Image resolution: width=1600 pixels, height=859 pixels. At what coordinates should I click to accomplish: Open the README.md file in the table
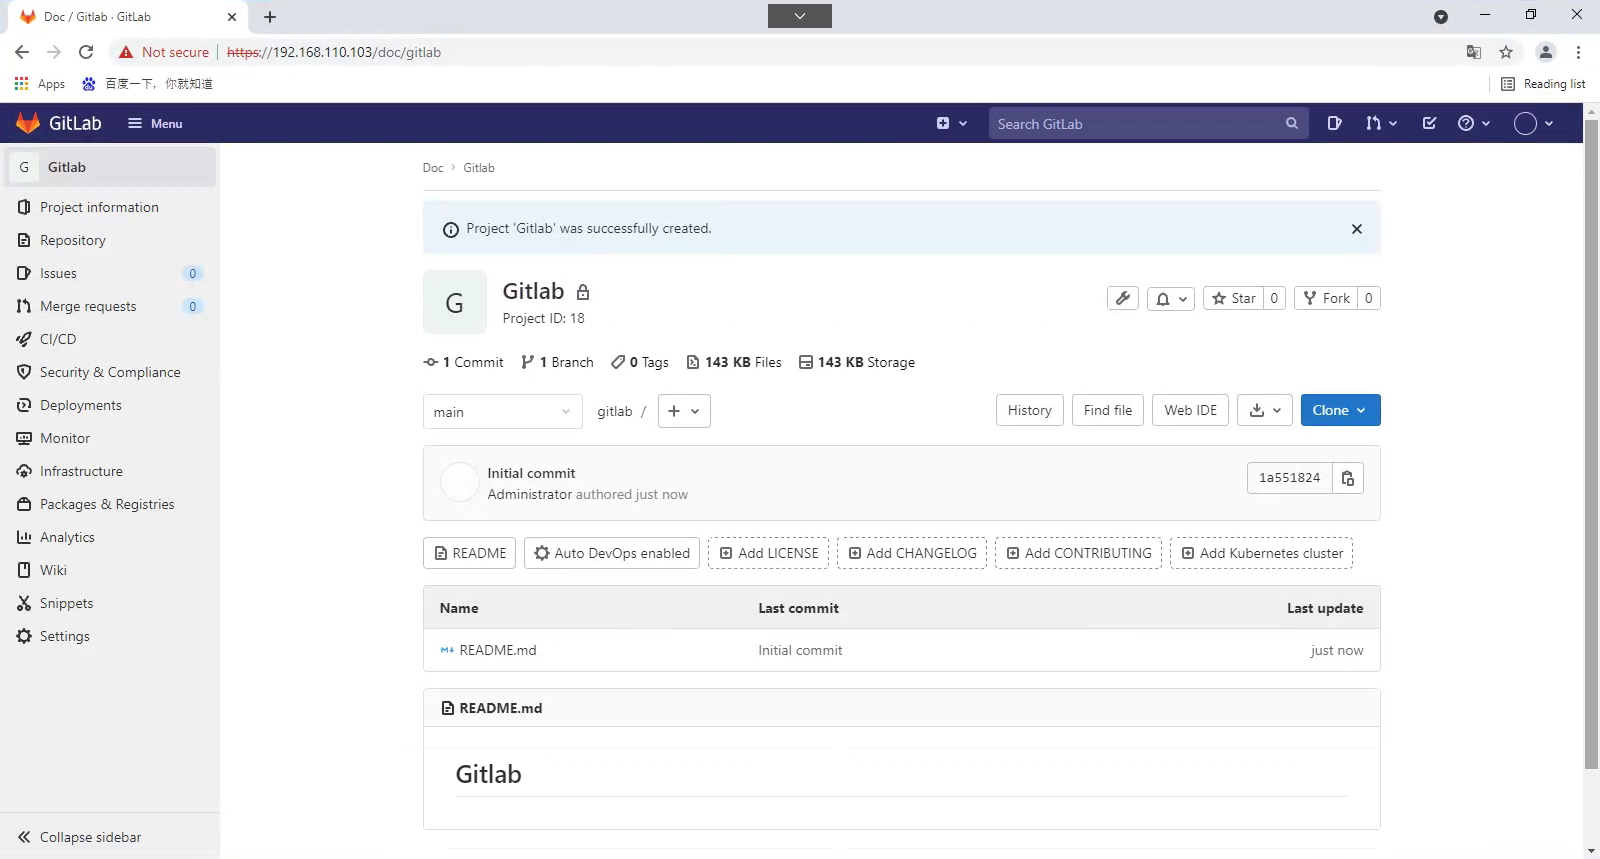[x=498, y=650]
